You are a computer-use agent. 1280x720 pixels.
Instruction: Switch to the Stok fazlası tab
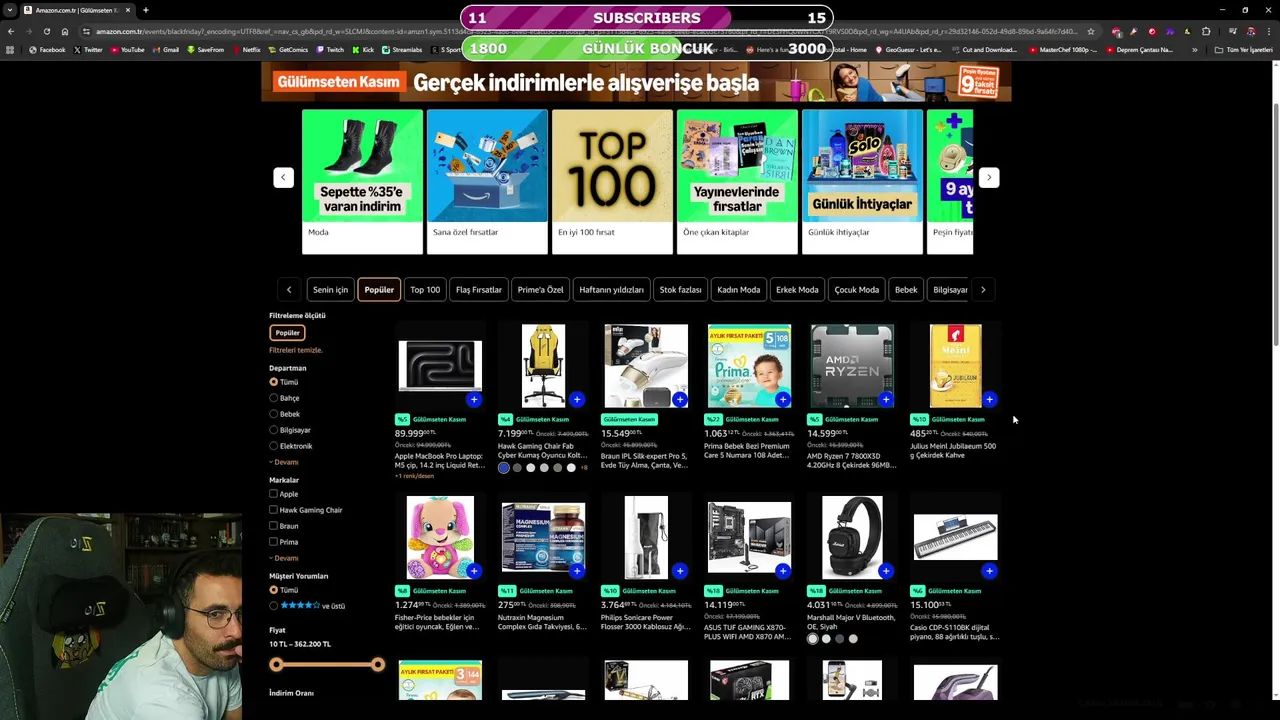(680, 290)
